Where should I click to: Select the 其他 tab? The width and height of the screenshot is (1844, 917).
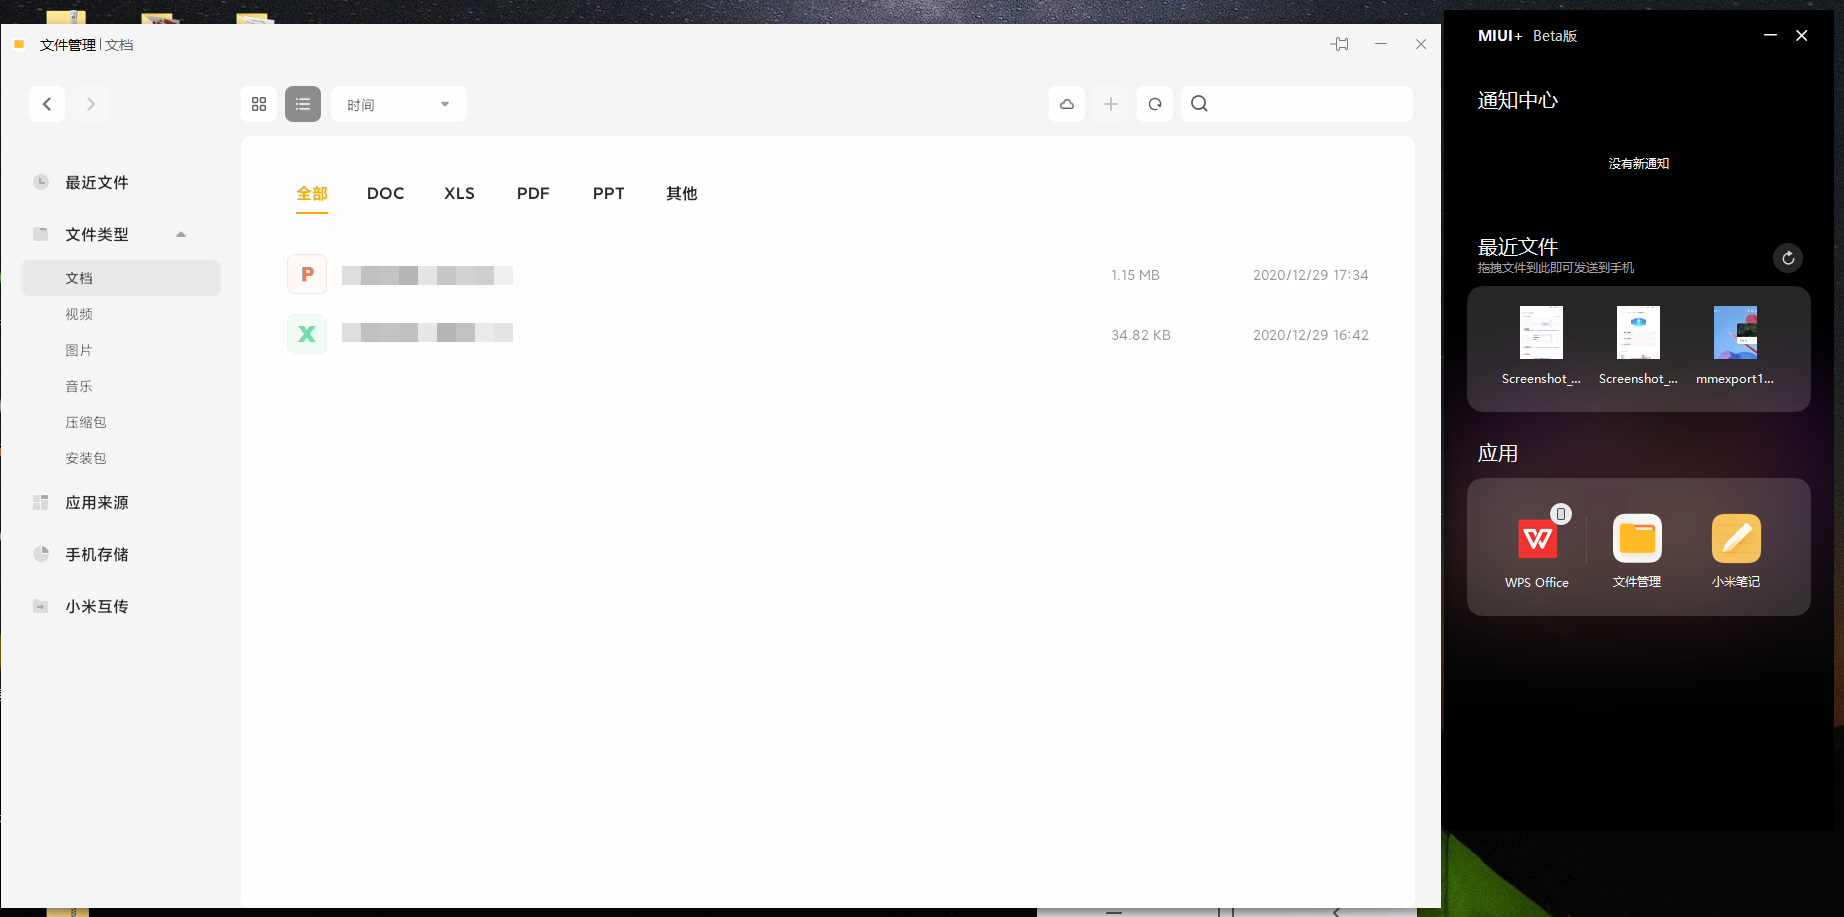682,193
